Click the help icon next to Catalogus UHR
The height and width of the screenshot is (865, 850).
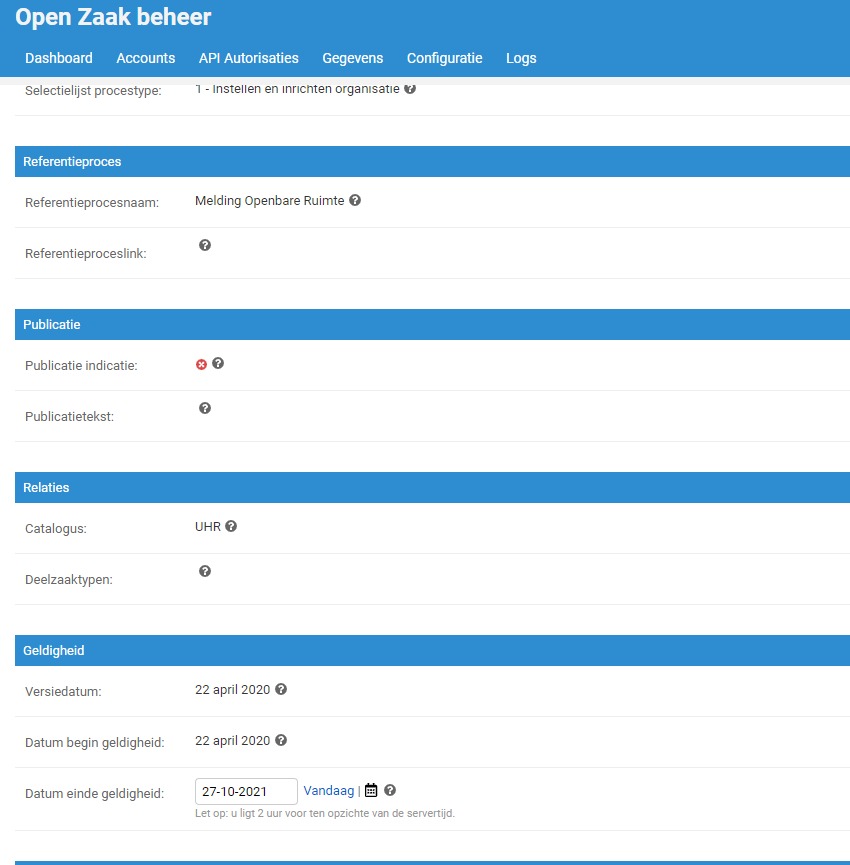click(x=230, y=527)
